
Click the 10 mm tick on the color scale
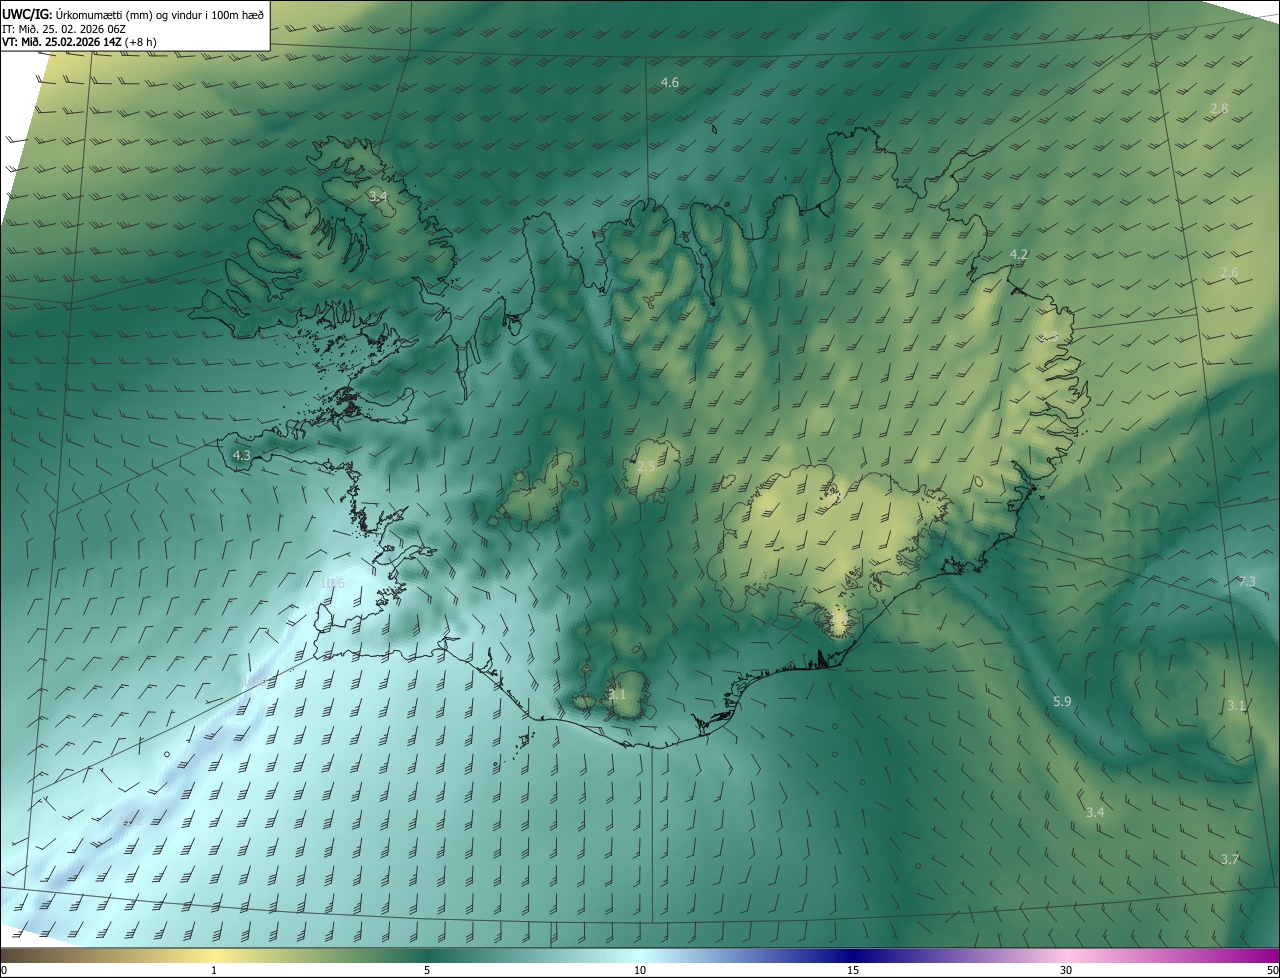pos(640,970)
